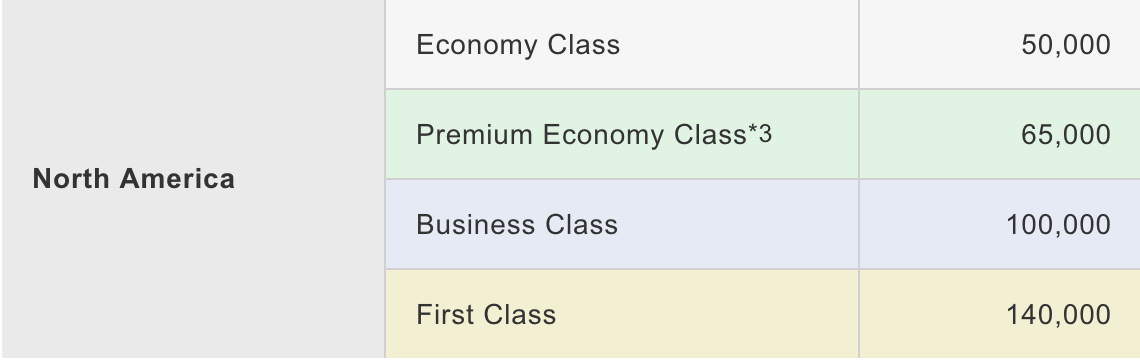The width and height of the screenshot is (1140, 364).
Task: Click the word "America" in the region cell
Action: tap(177, 179)
